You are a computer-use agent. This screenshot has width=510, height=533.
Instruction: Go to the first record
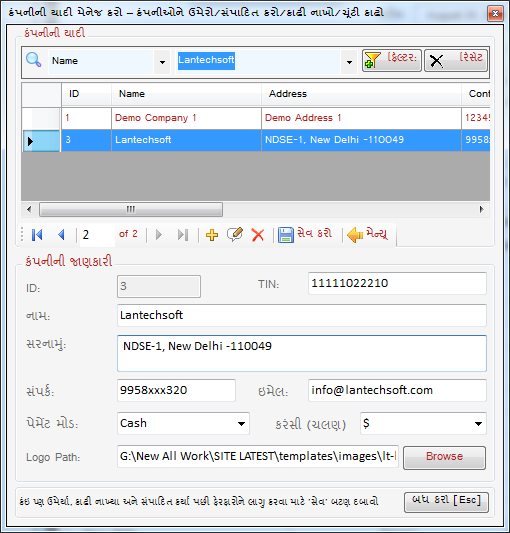[37, 235]
